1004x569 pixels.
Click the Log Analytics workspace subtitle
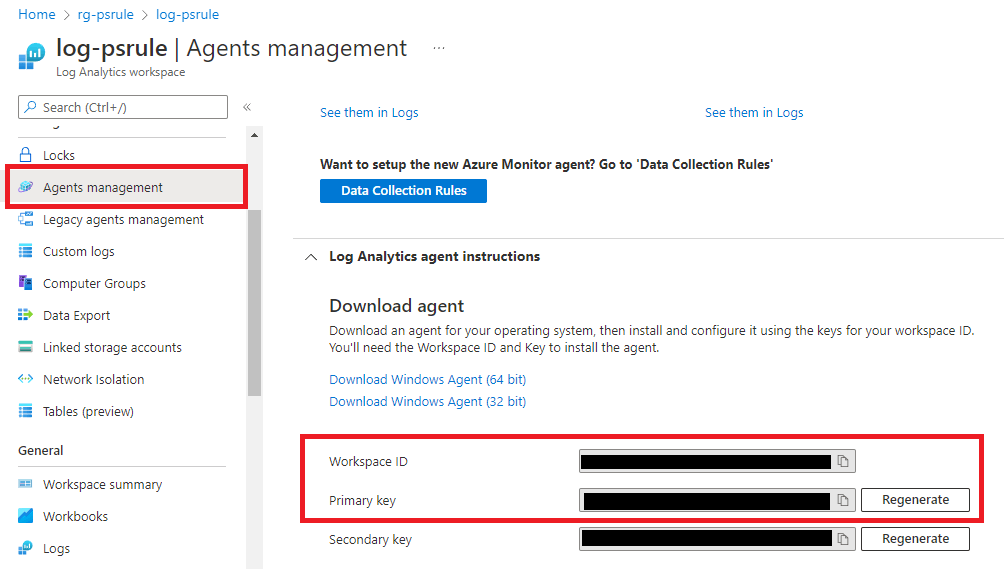pos(120,72)
